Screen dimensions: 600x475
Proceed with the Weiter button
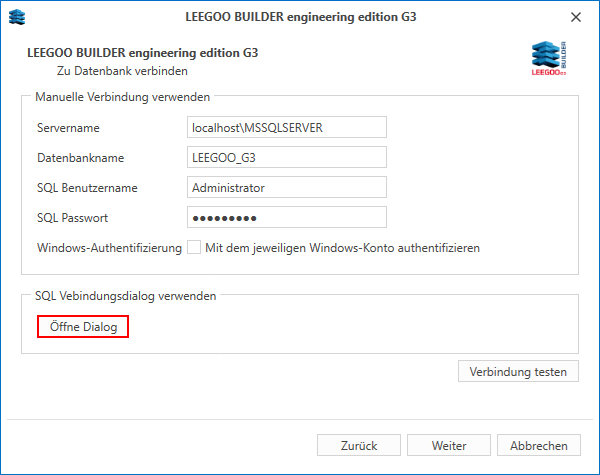449,445
